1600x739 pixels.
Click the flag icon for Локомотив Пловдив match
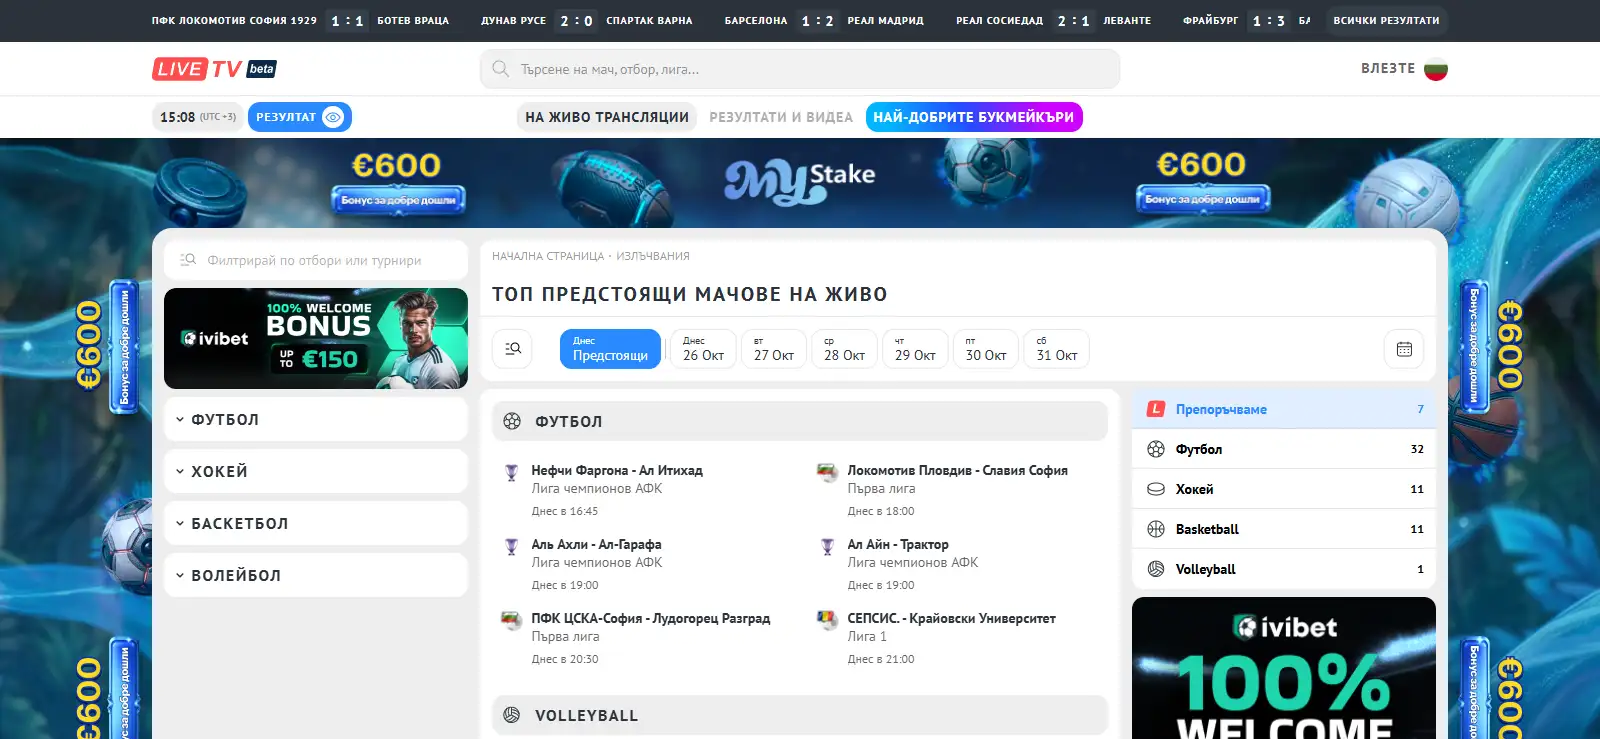click(x=827, y=472)
